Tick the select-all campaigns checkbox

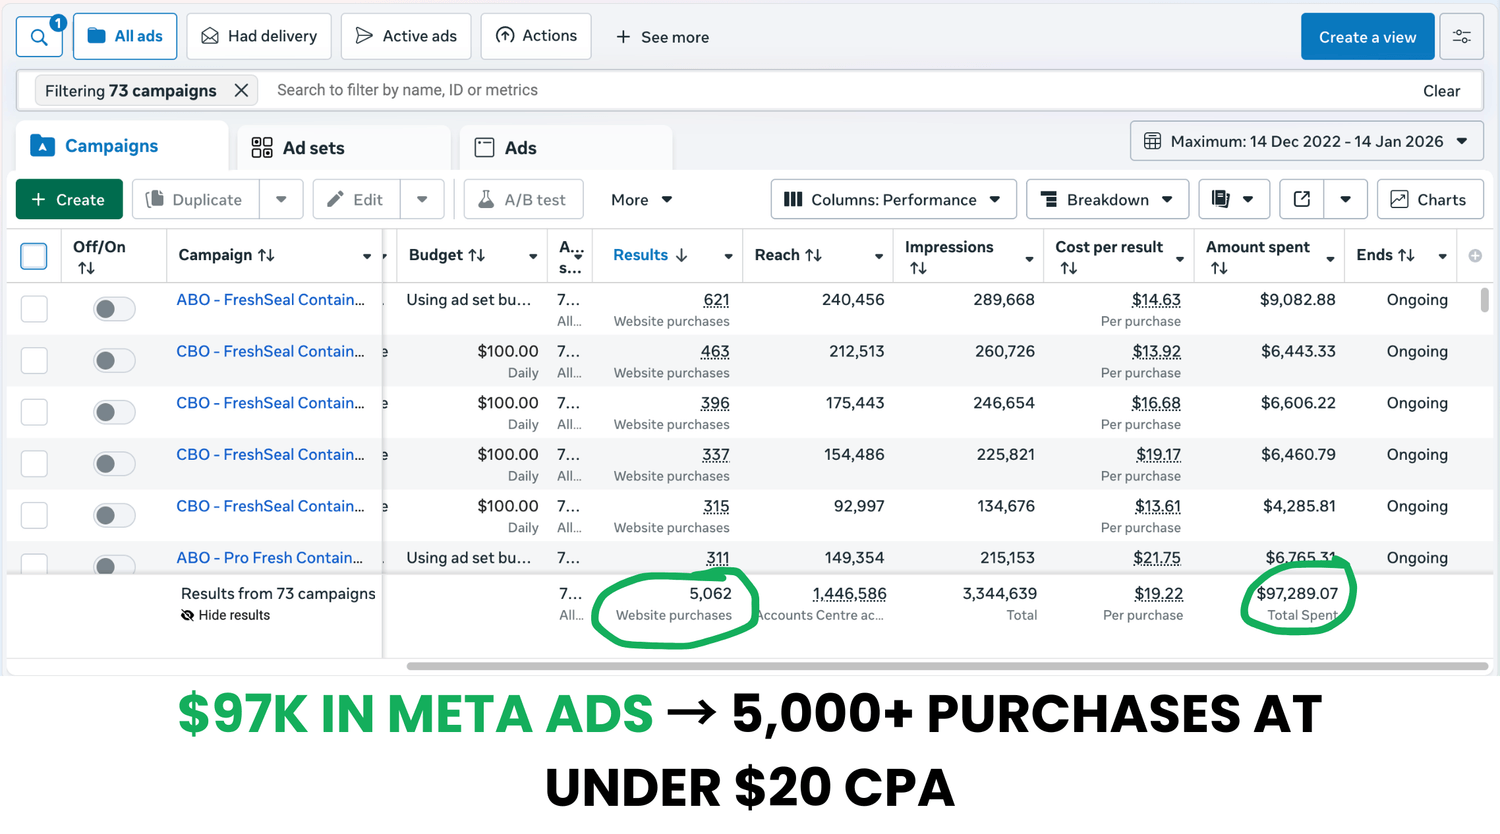coord(34,256)
